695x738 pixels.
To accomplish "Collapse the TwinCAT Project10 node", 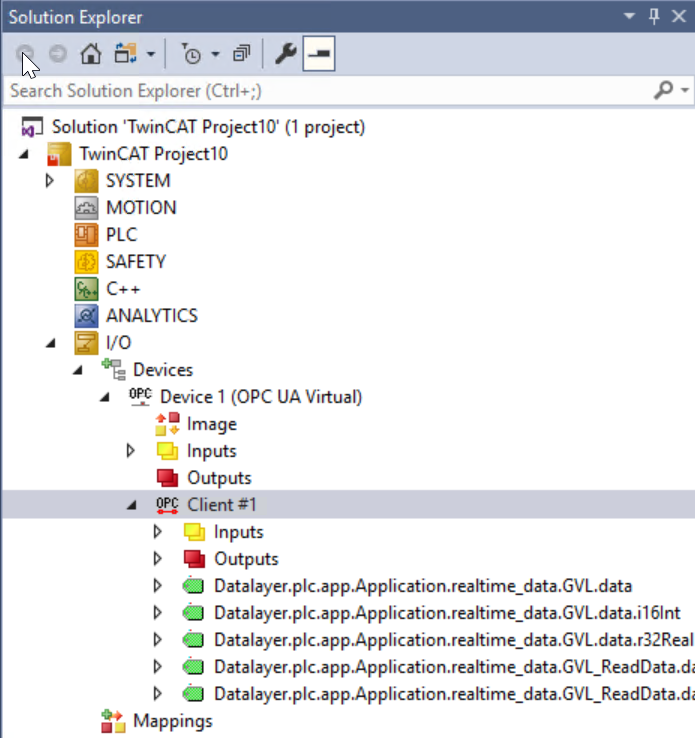I will click(x=24, y=154).
